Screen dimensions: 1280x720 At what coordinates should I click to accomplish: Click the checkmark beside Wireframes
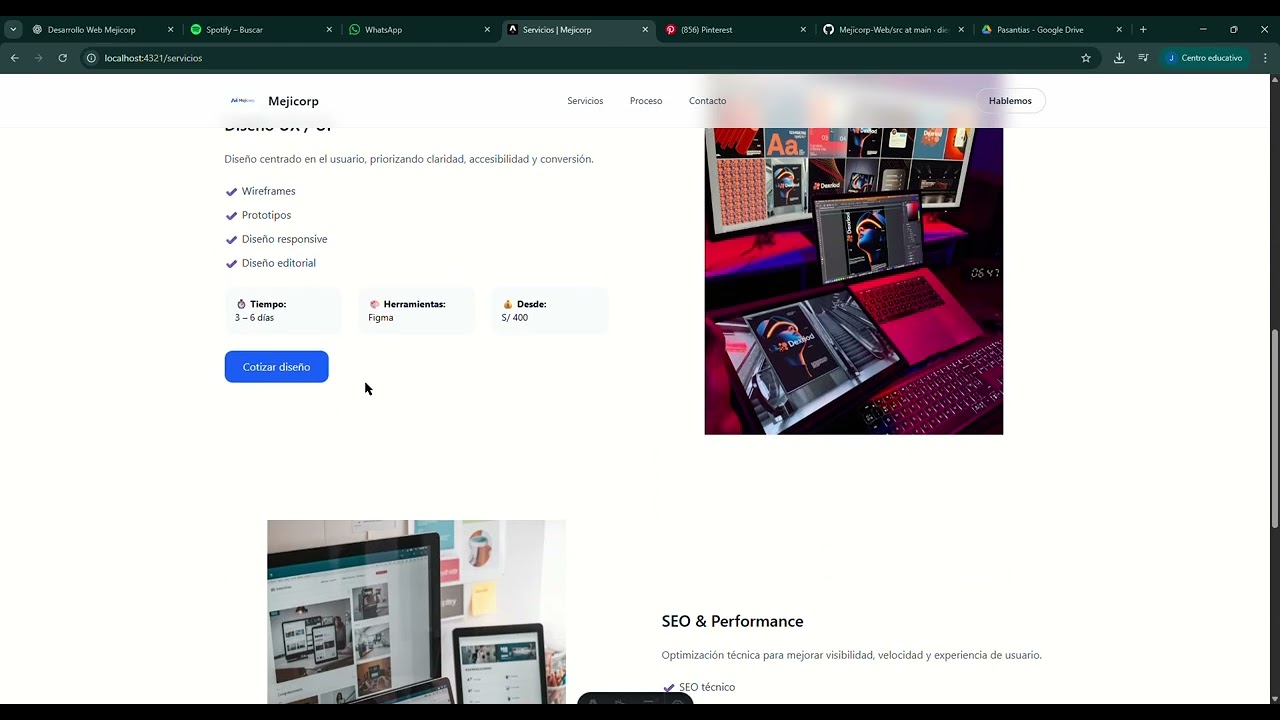pos(231,192)
